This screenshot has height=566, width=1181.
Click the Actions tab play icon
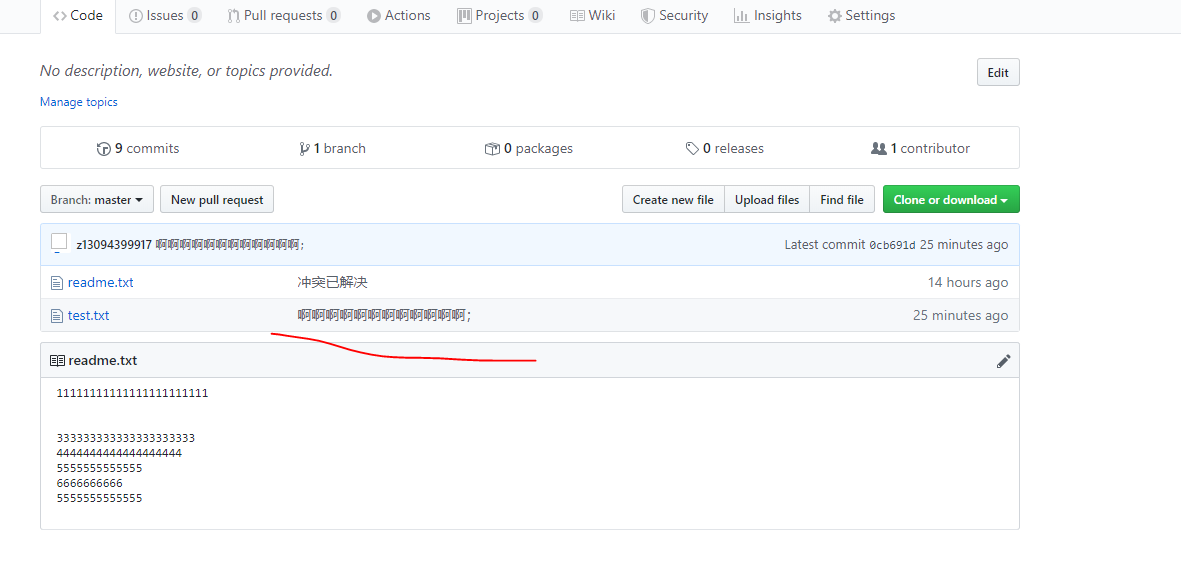tap(374, 16)
